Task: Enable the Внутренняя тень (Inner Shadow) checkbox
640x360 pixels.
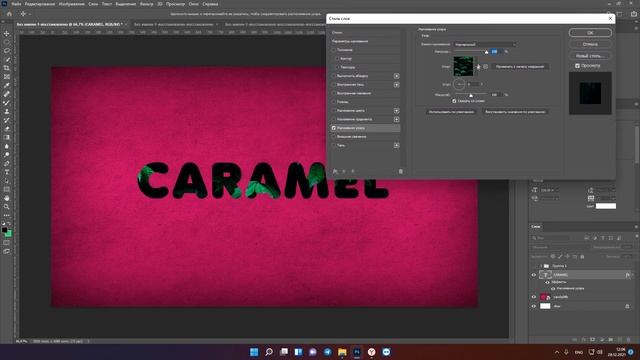Action: [334, 84]
